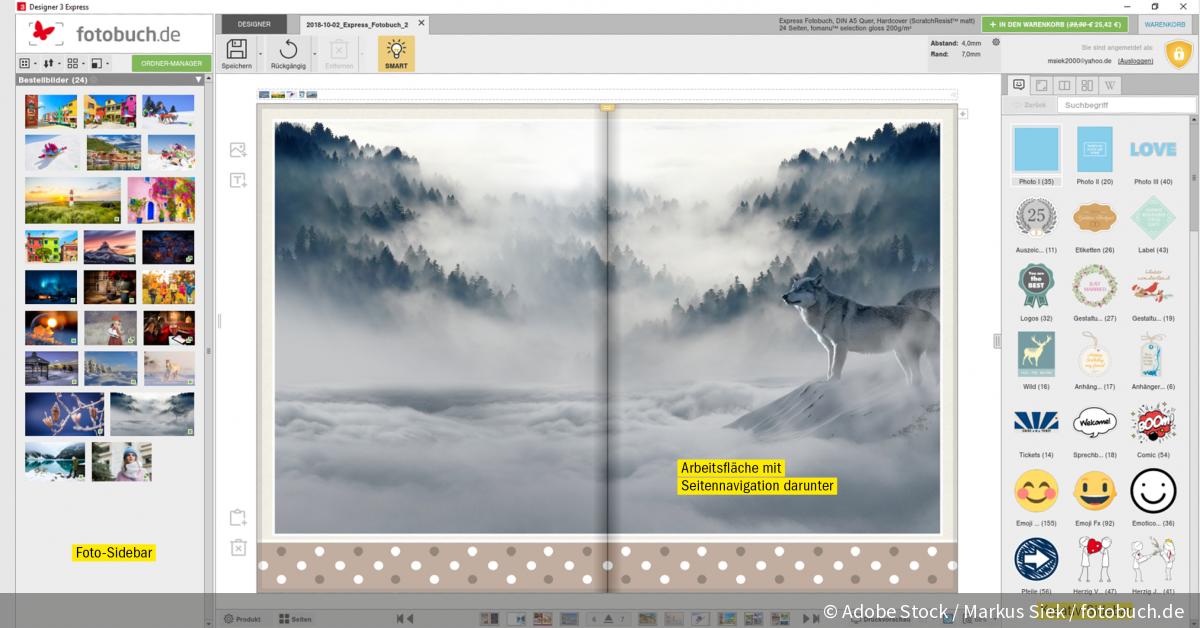This screenshot has width=1200, height=628.
Task: Open the dropdown arrow beside Rückgängig
Action: click(x=314, y=54)
